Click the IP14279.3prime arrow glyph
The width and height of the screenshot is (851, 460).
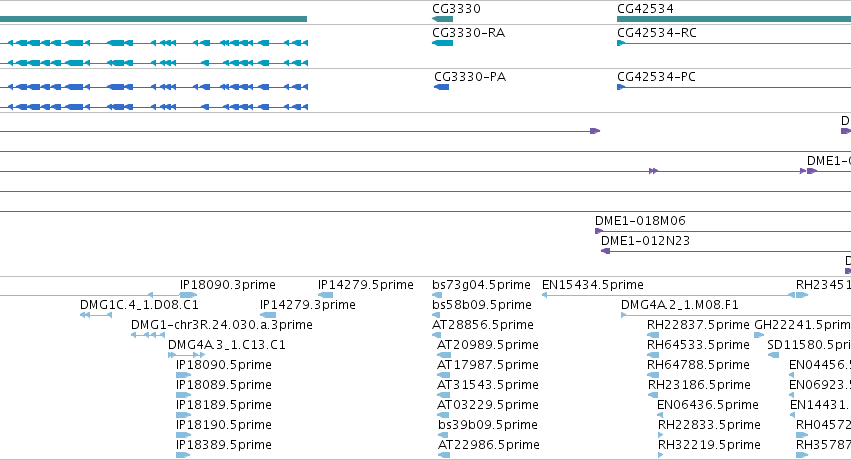(x=268, y=315)
